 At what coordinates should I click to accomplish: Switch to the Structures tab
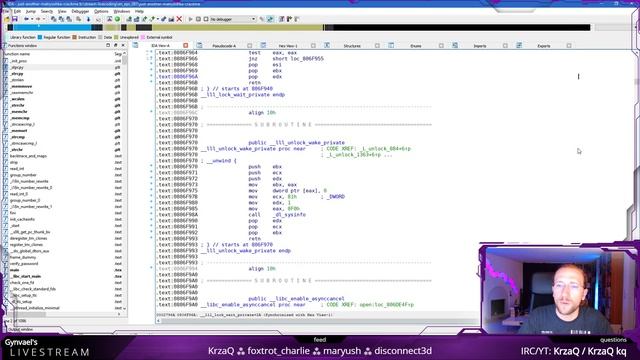352,46
